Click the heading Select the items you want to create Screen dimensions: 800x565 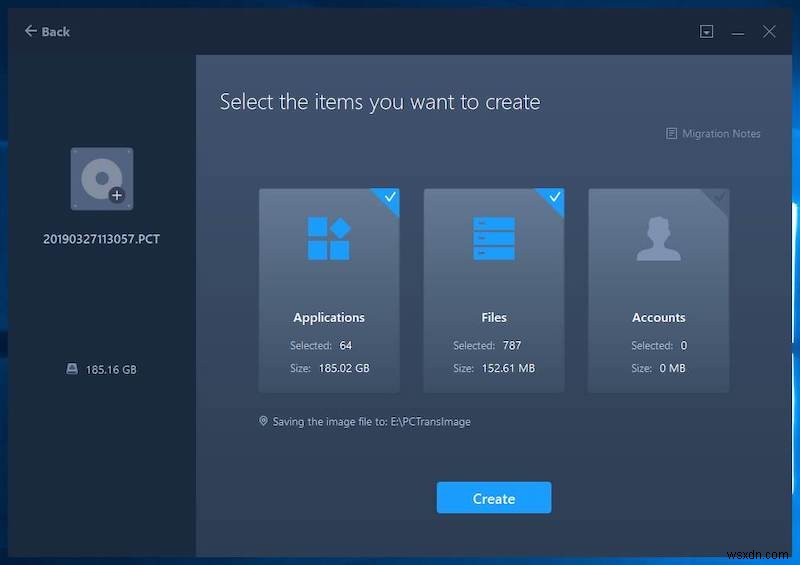(380, 102)
